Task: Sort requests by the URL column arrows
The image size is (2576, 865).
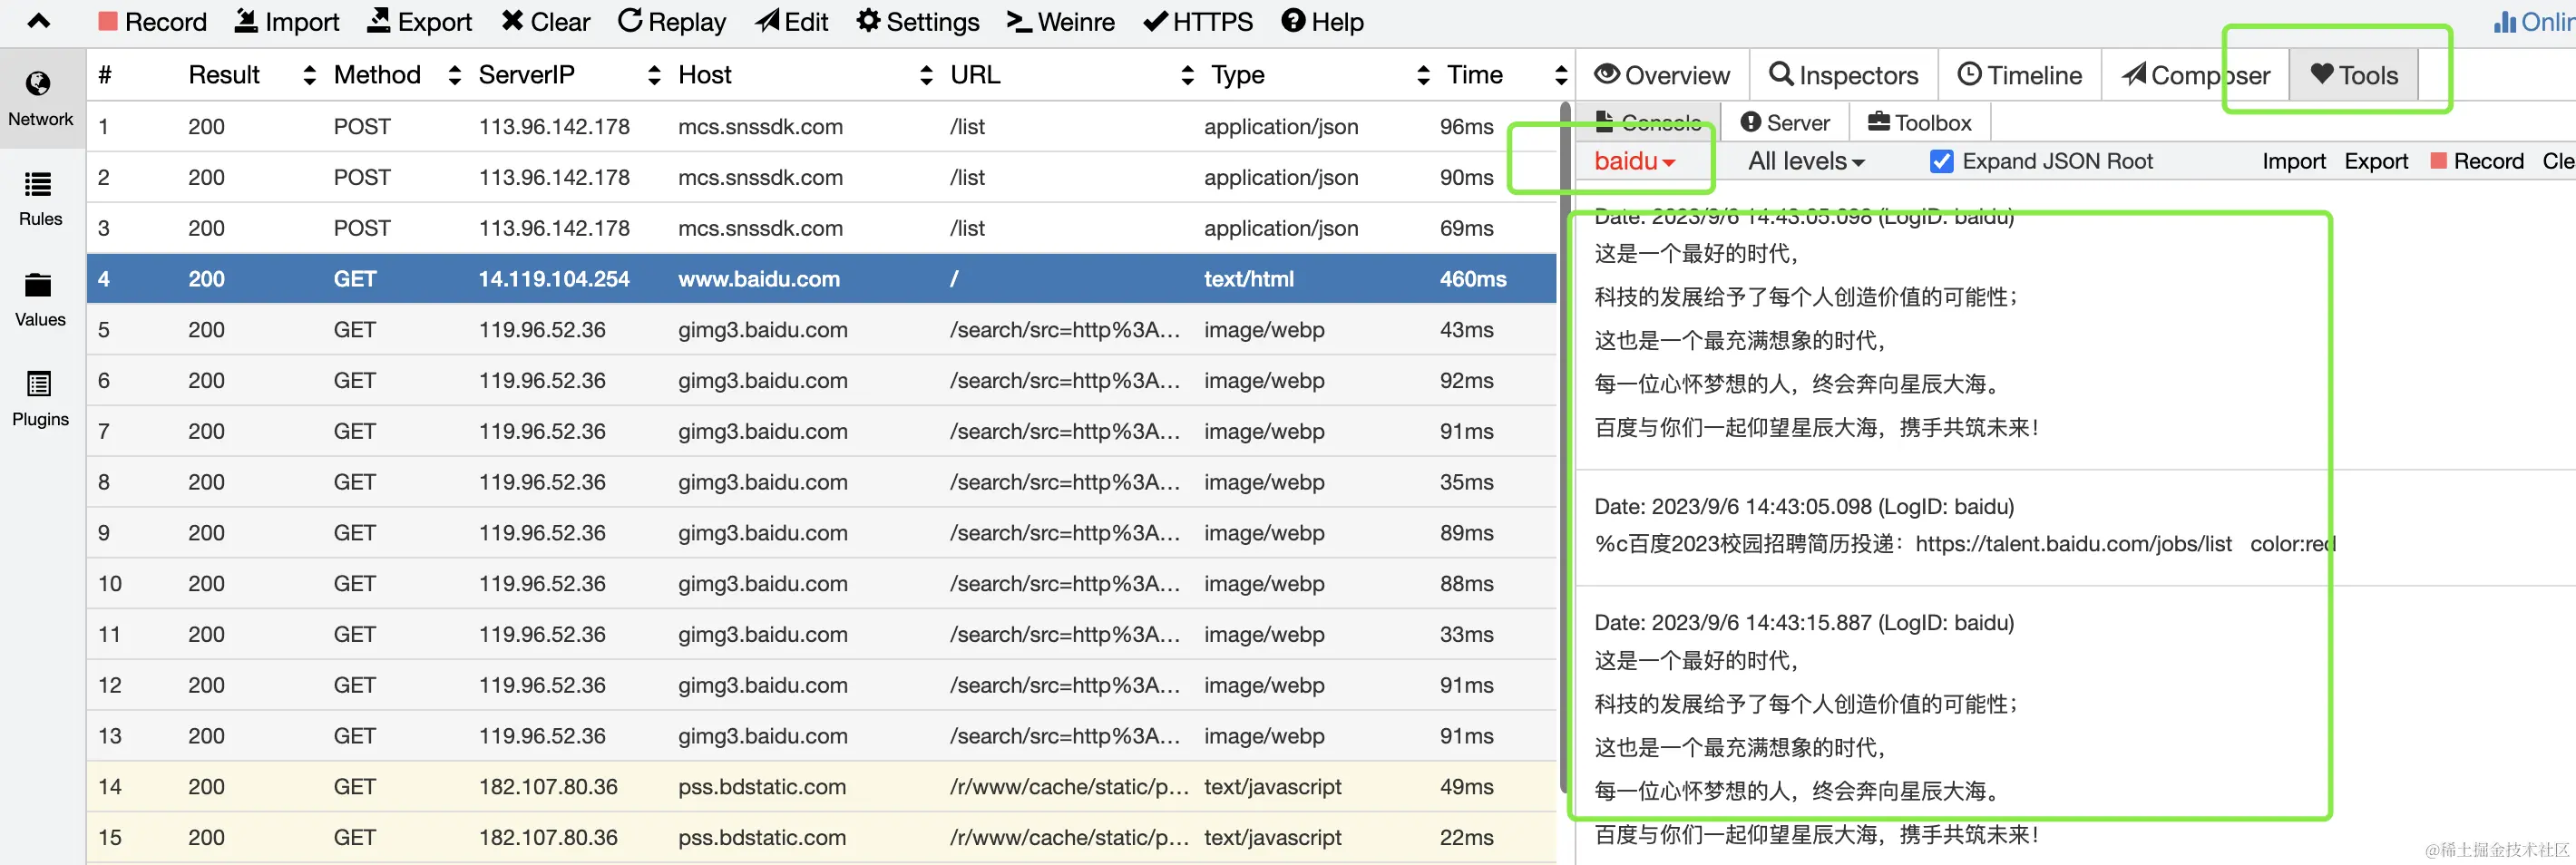Action: click(x=1187, y=75)
